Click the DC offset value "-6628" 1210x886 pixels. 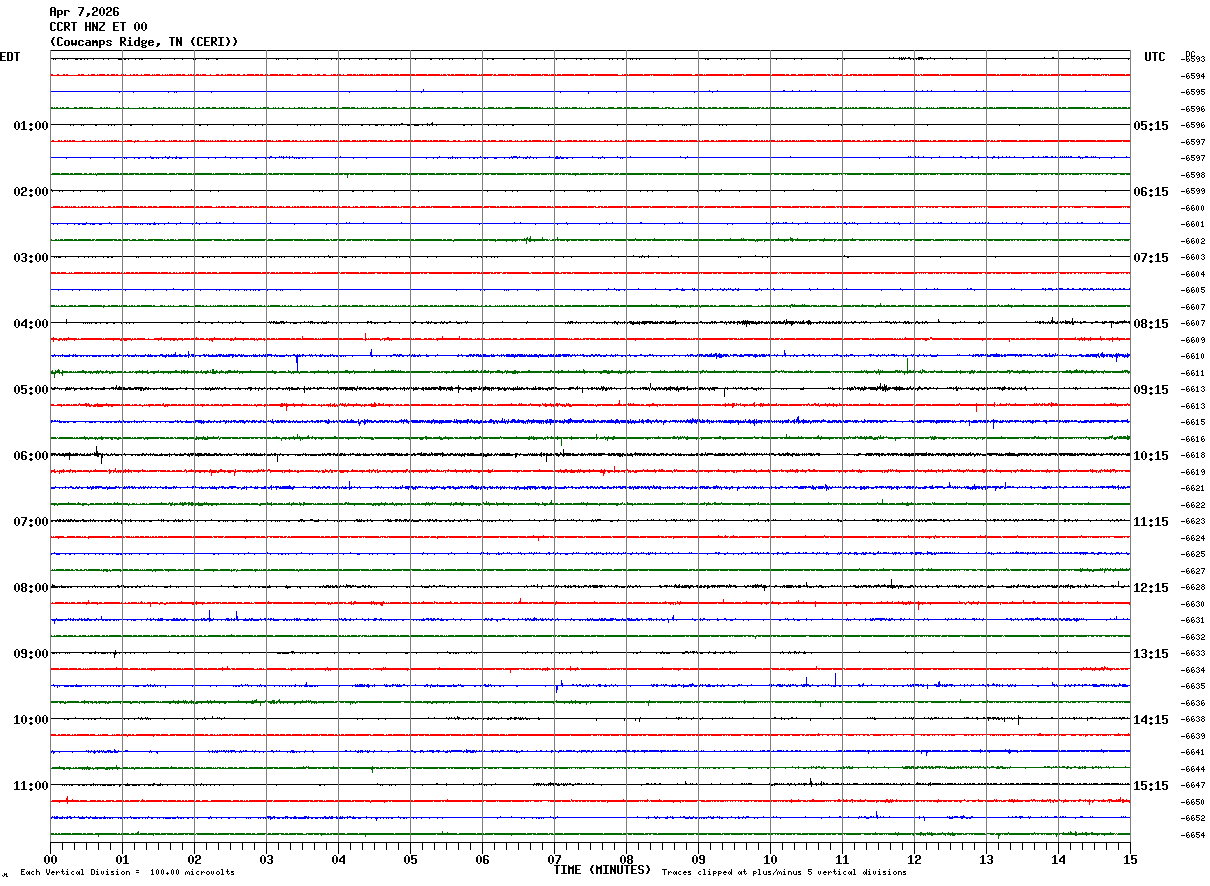coord(1193,587)
